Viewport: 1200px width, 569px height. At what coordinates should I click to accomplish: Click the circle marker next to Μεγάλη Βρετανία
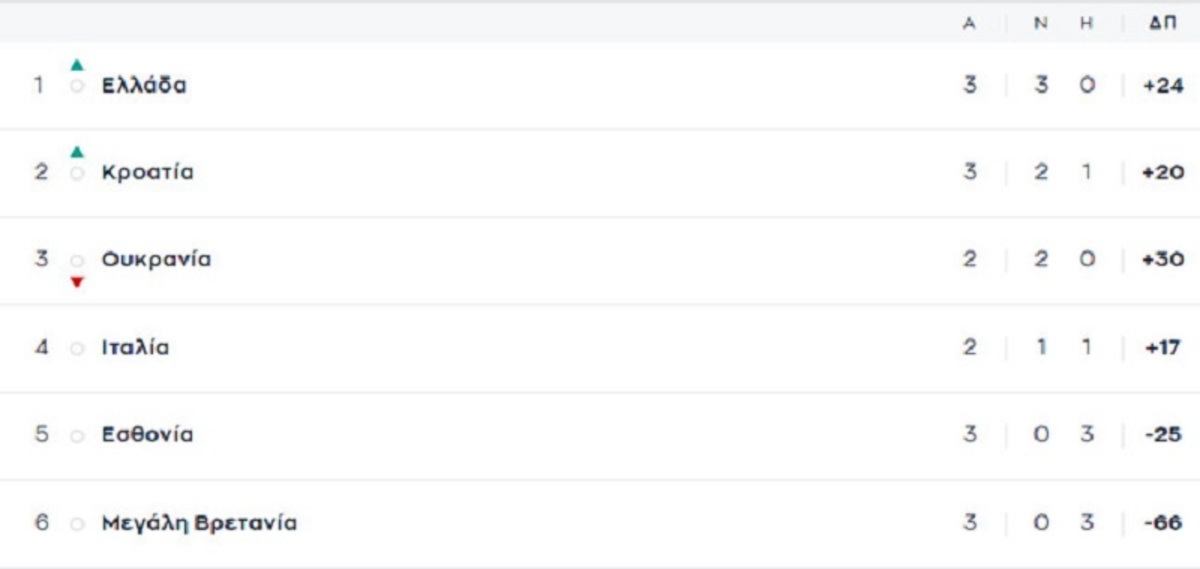tap(77, 524)
